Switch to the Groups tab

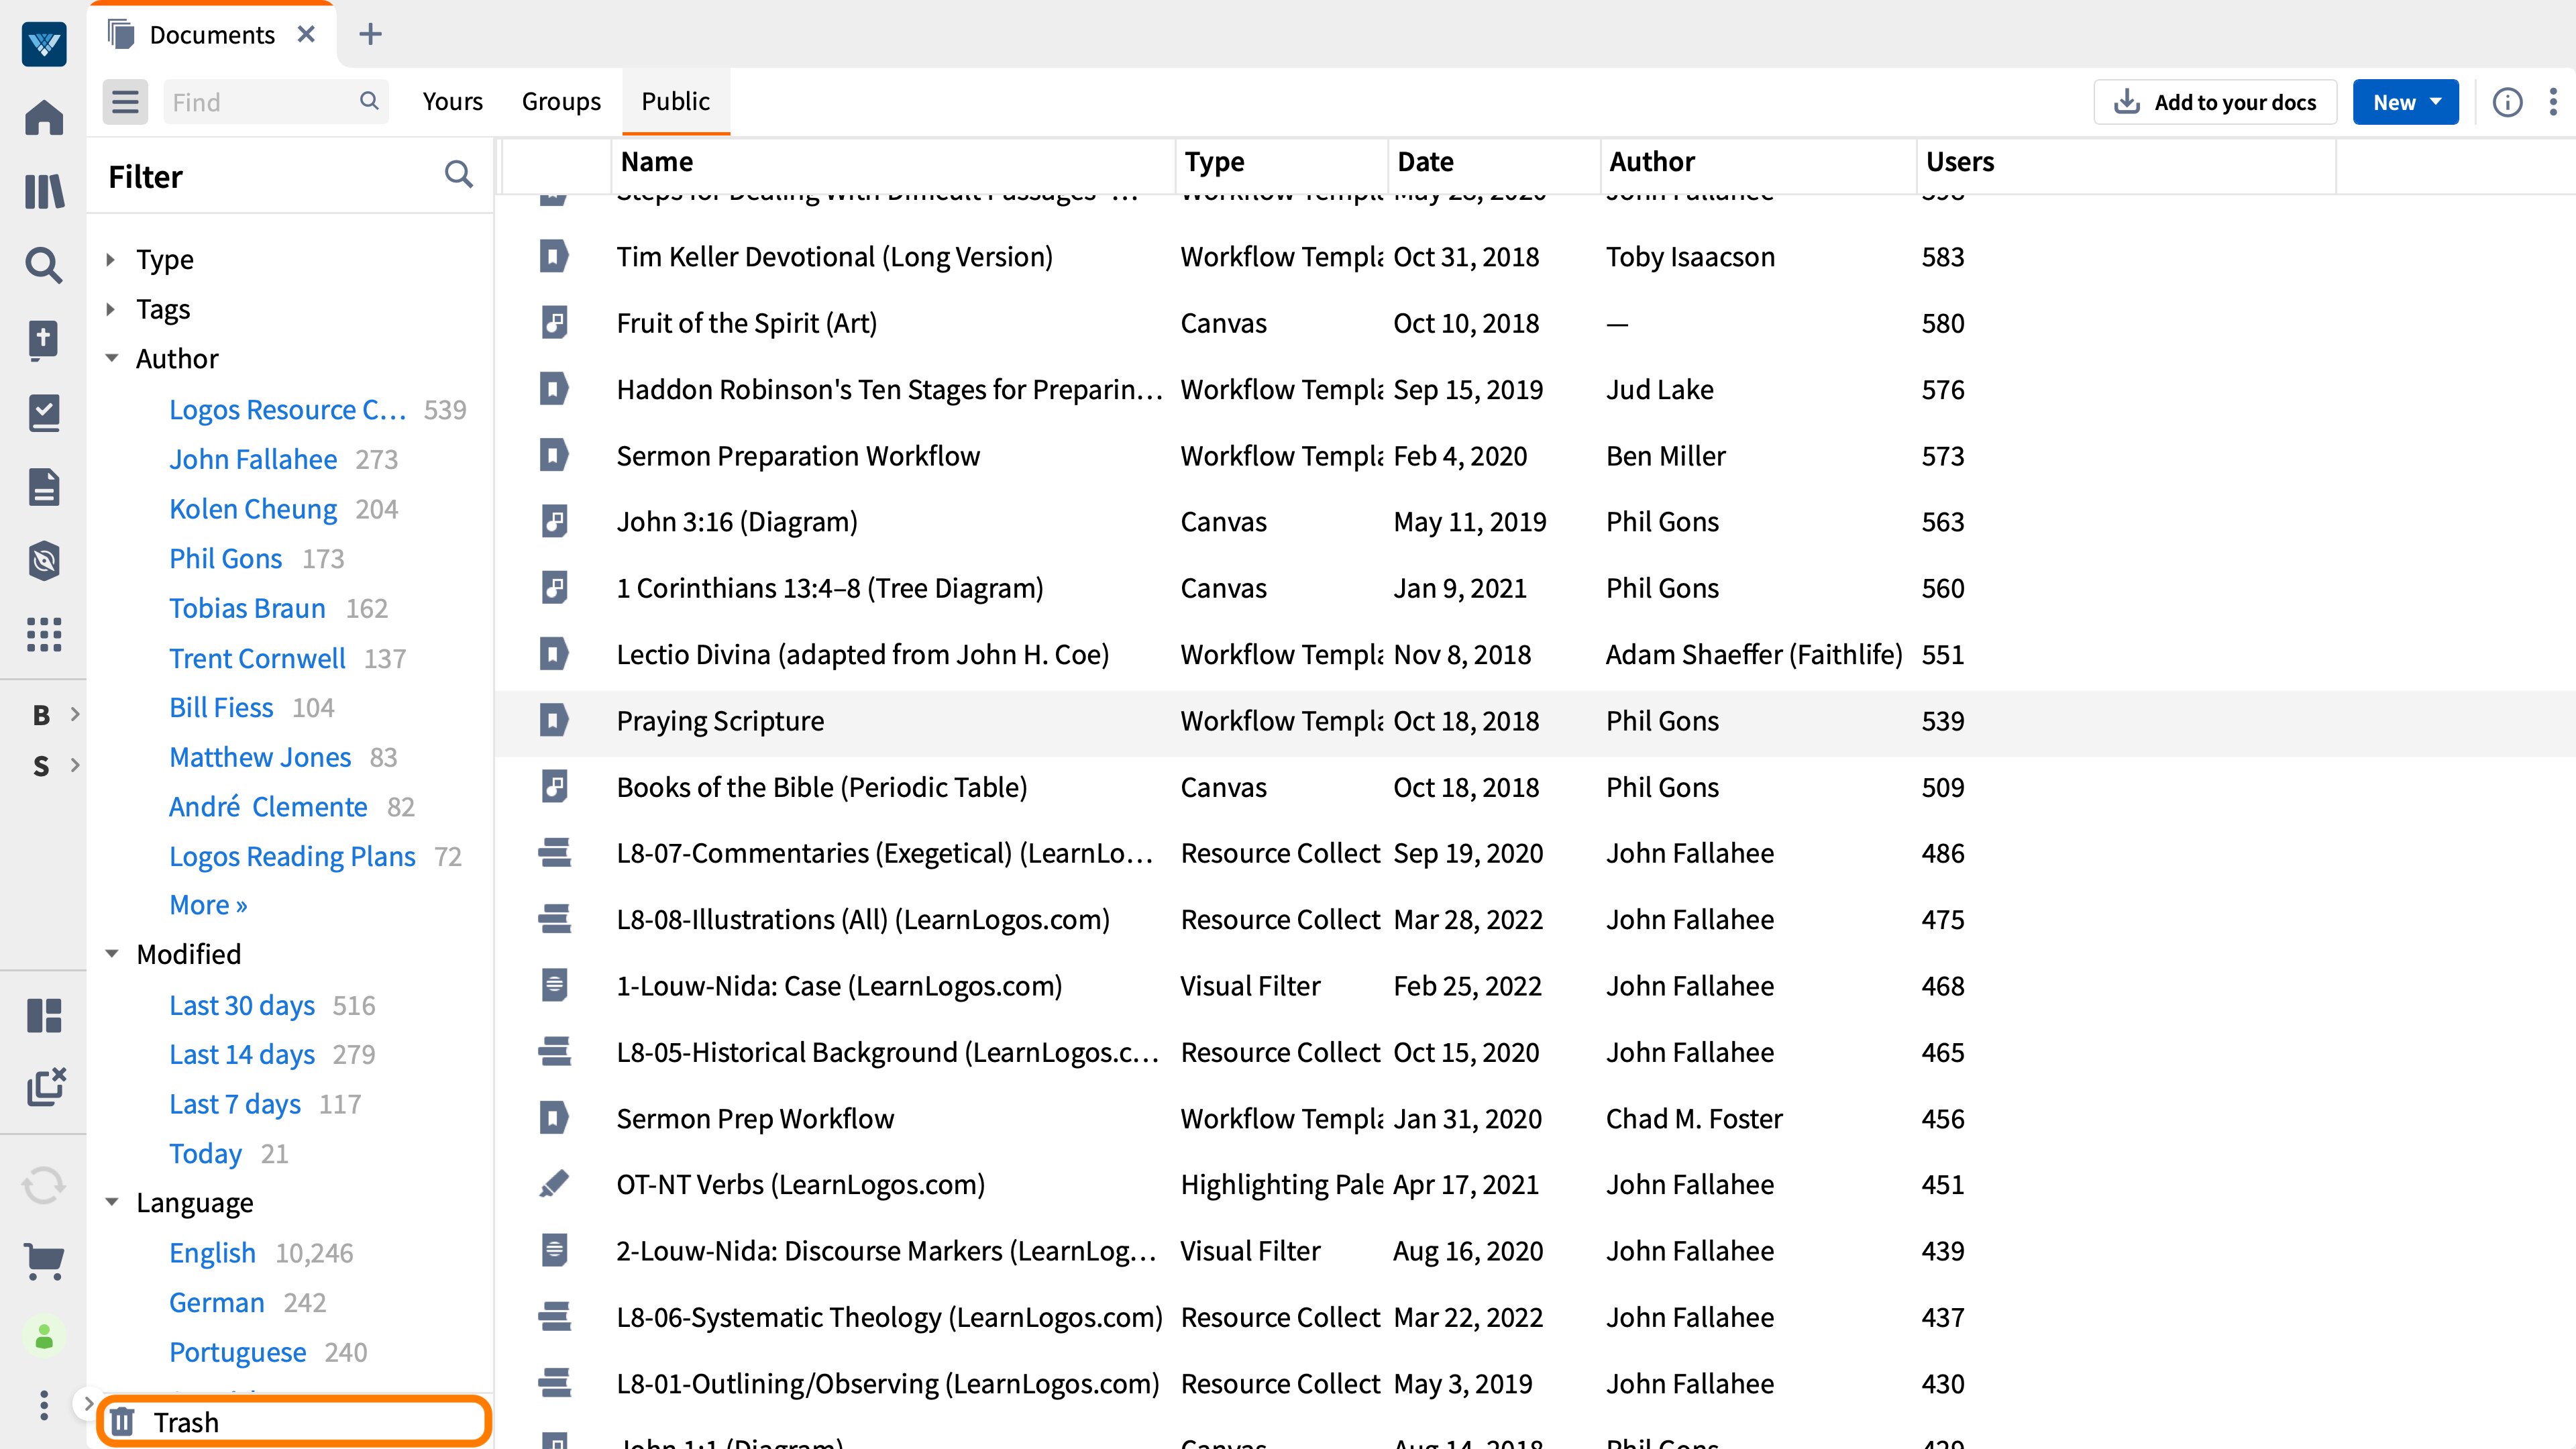pos(561,101)
